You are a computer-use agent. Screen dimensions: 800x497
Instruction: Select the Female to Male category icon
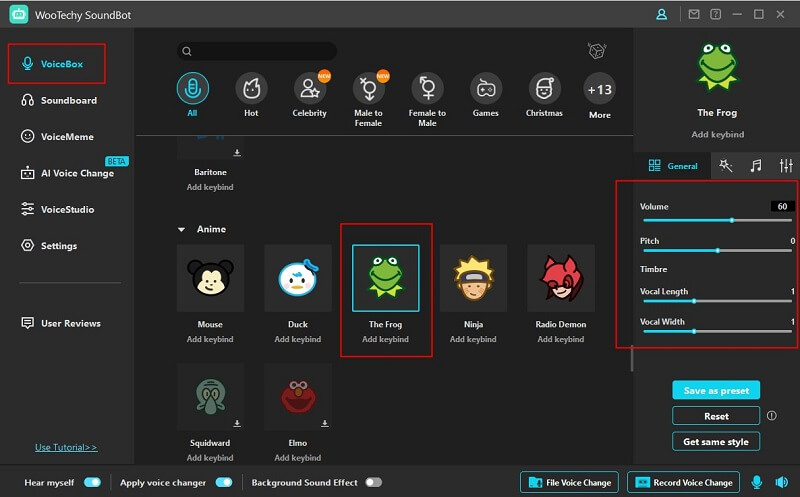[428, 89]
